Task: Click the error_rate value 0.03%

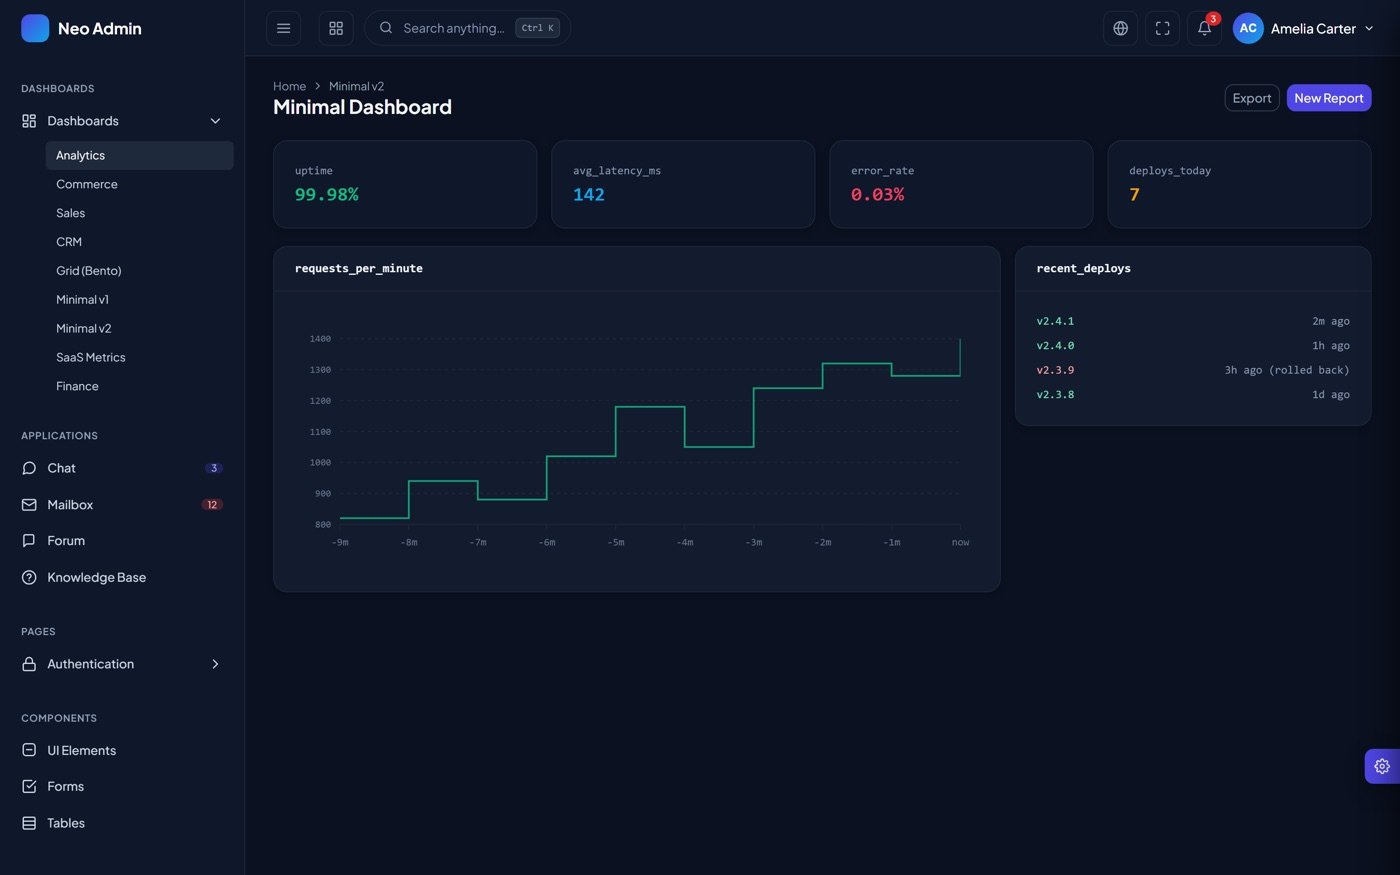Action: 877,195
